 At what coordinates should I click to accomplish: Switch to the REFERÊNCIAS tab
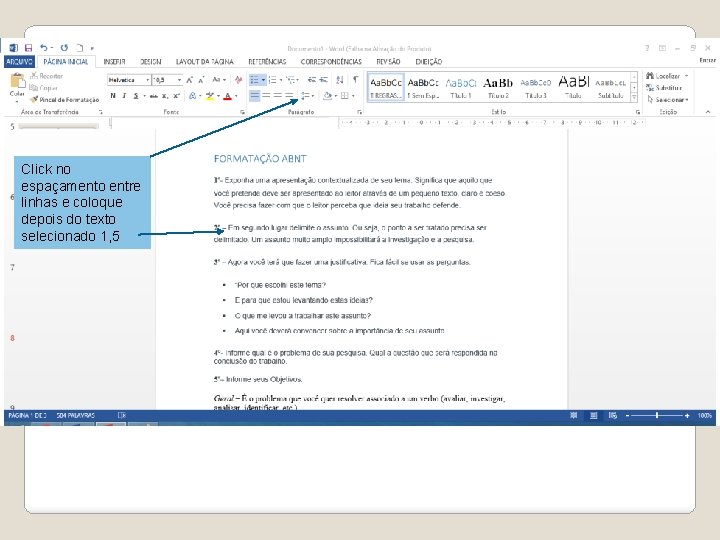pos(267,62)
